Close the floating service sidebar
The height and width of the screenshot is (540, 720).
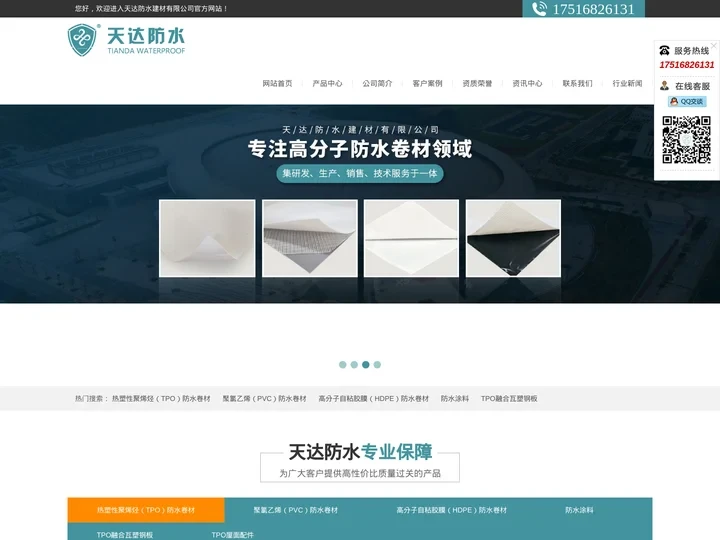pos(714,45)
